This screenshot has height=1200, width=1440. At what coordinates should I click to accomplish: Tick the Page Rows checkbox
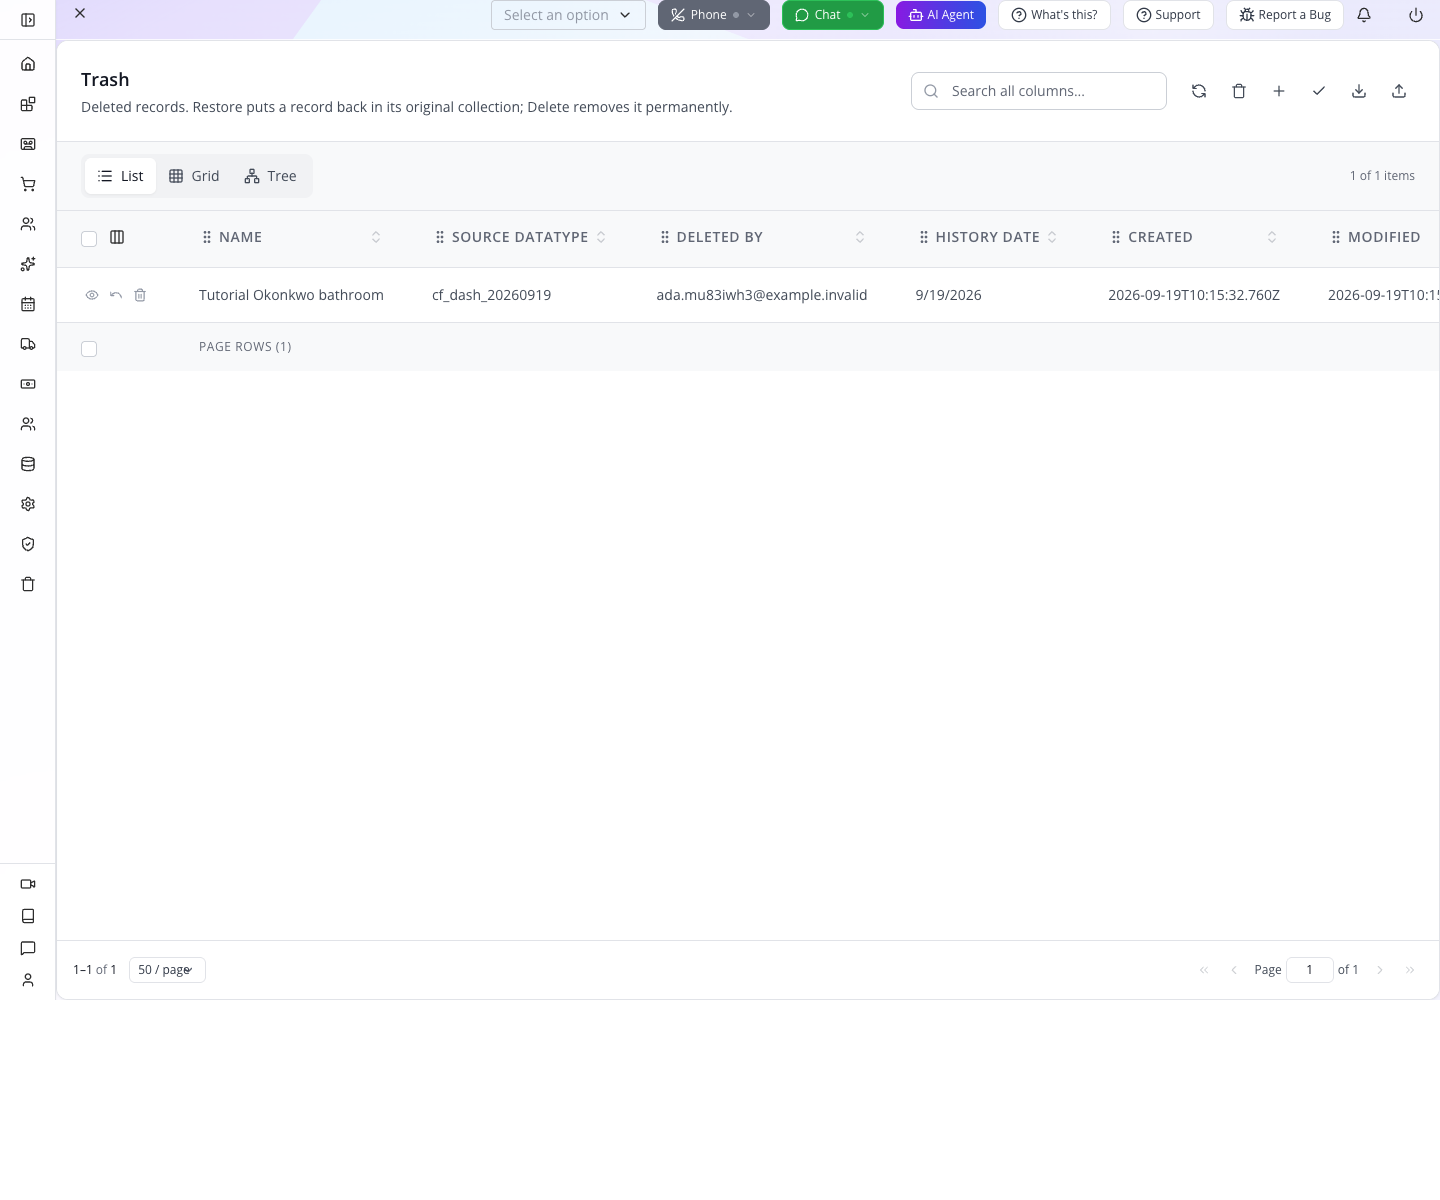pyautogui.click(x=89, y=348)
